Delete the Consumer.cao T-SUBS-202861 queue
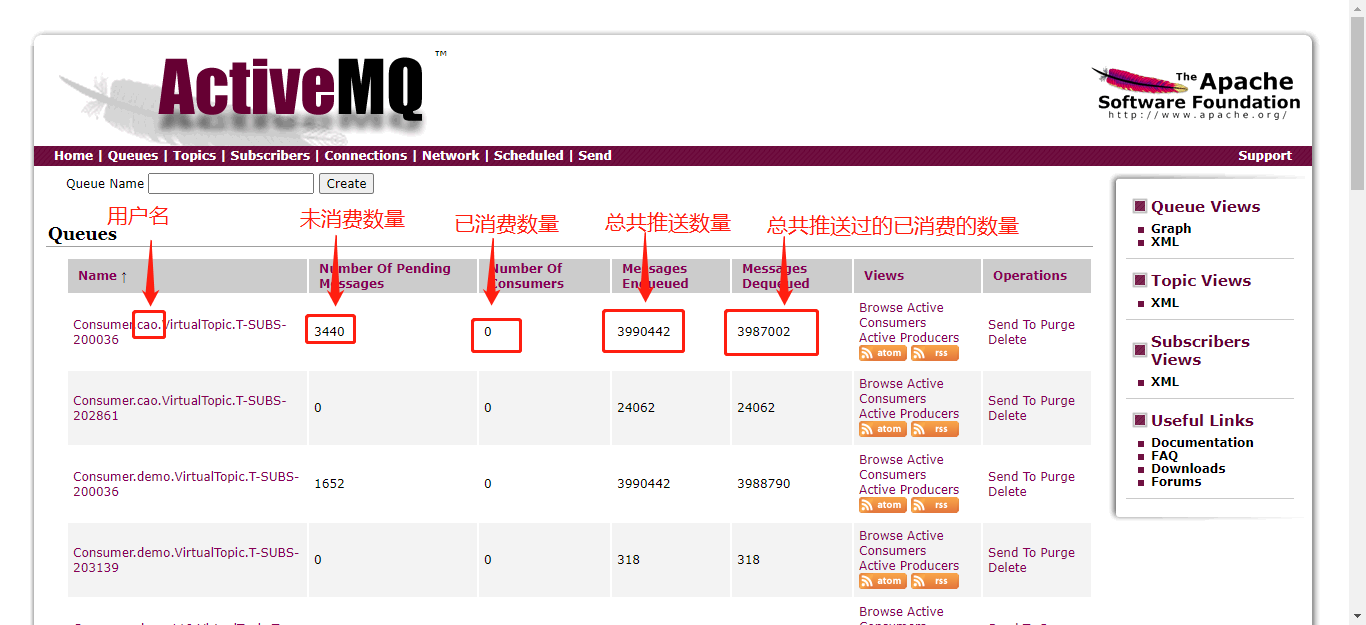This screenshot has height=625, width=1366. click(x=1007, y=416)
